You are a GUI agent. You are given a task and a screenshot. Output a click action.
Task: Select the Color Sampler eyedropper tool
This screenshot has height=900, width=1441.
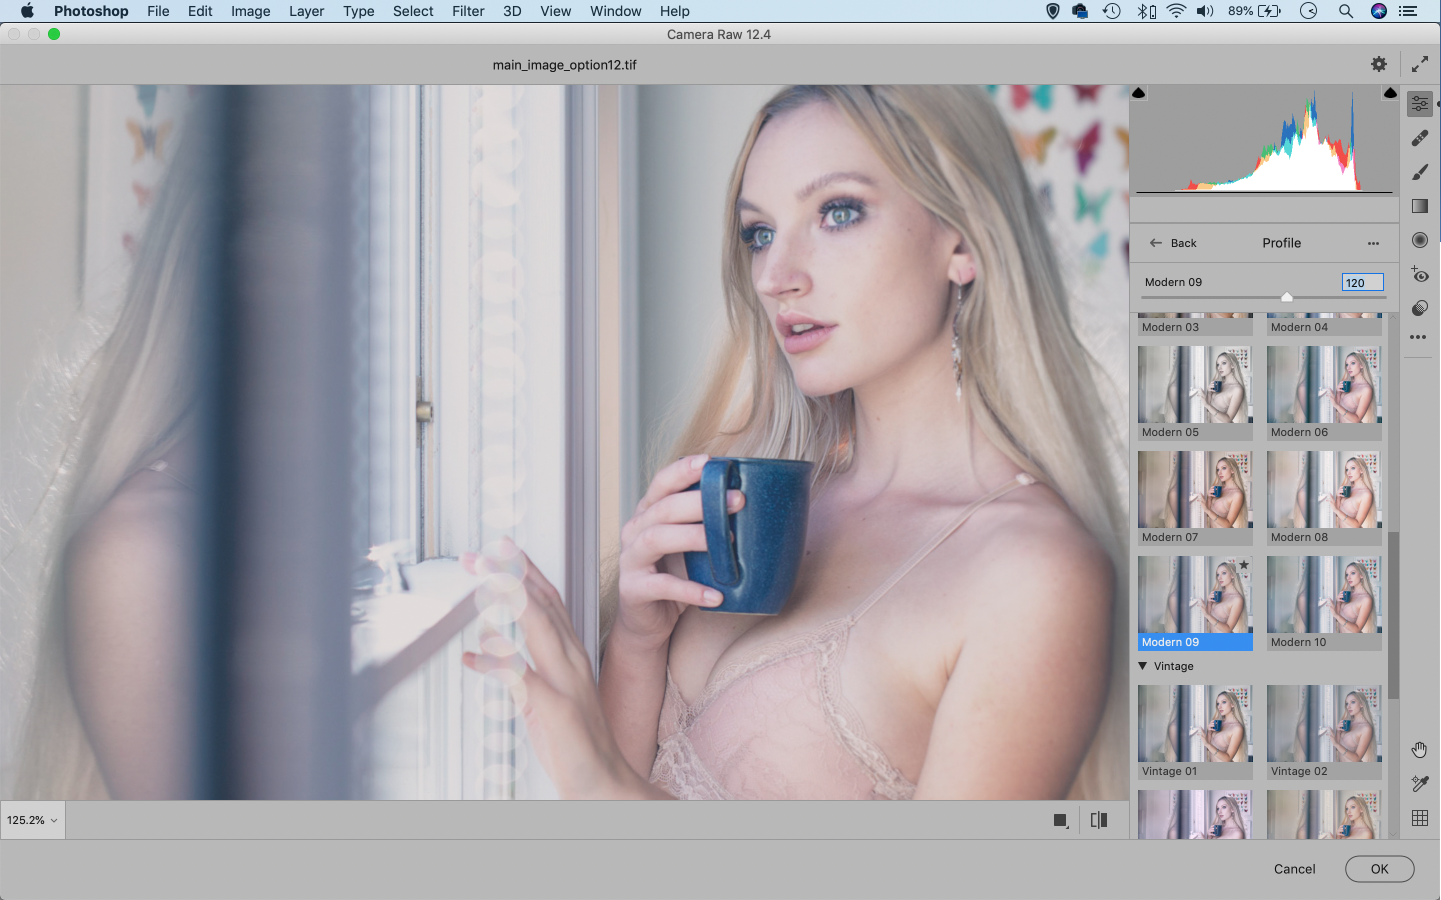click(1419, 784)
